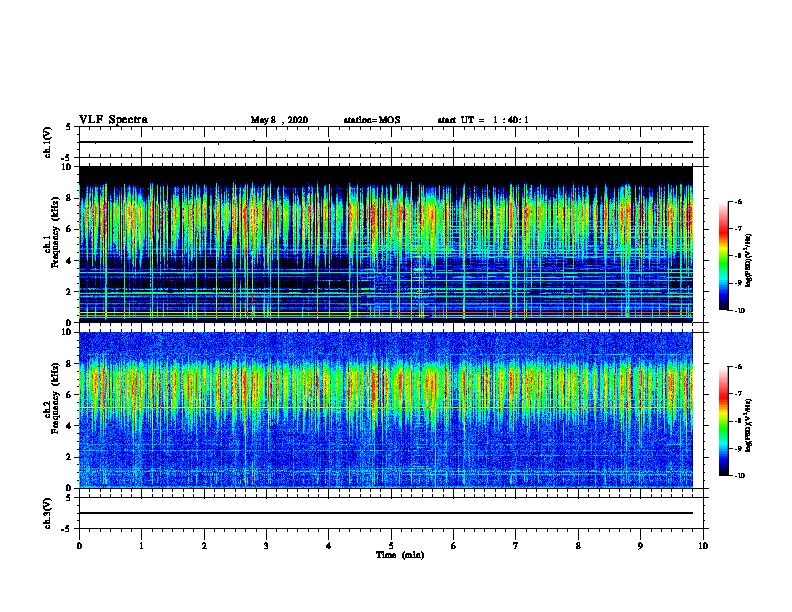792x612 pixels.
Task: Click the '8' kHz tick on ch.1 frequency axis
Action: pyautogui.click(x=69, y=198)
